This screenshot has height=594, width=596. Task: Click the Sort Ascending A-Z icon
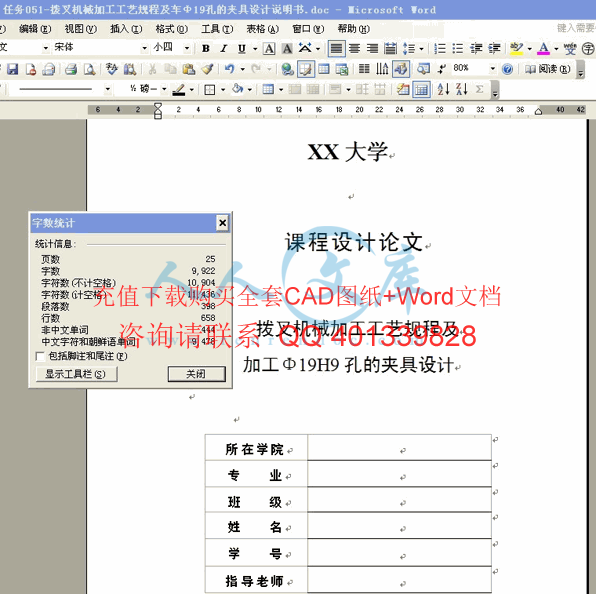pyautogui.click(x=443, y=89)
